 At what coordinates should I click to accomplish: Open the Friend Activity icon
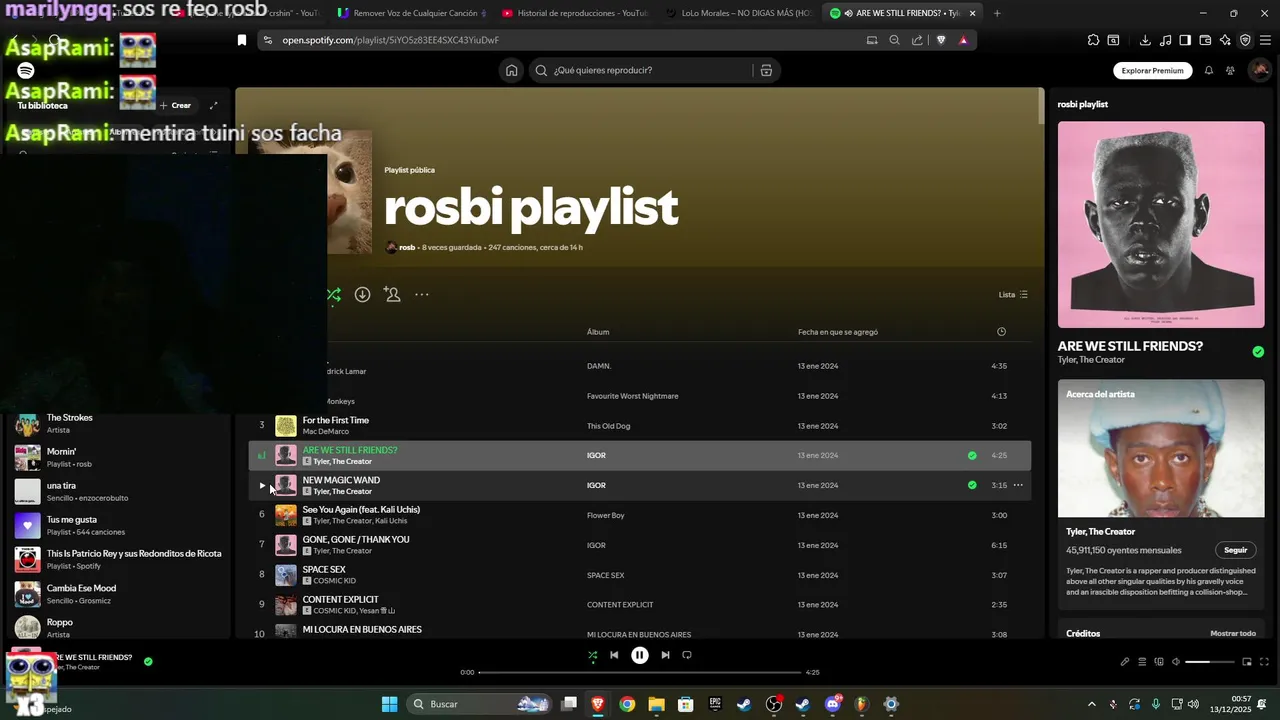[1230, 70]
